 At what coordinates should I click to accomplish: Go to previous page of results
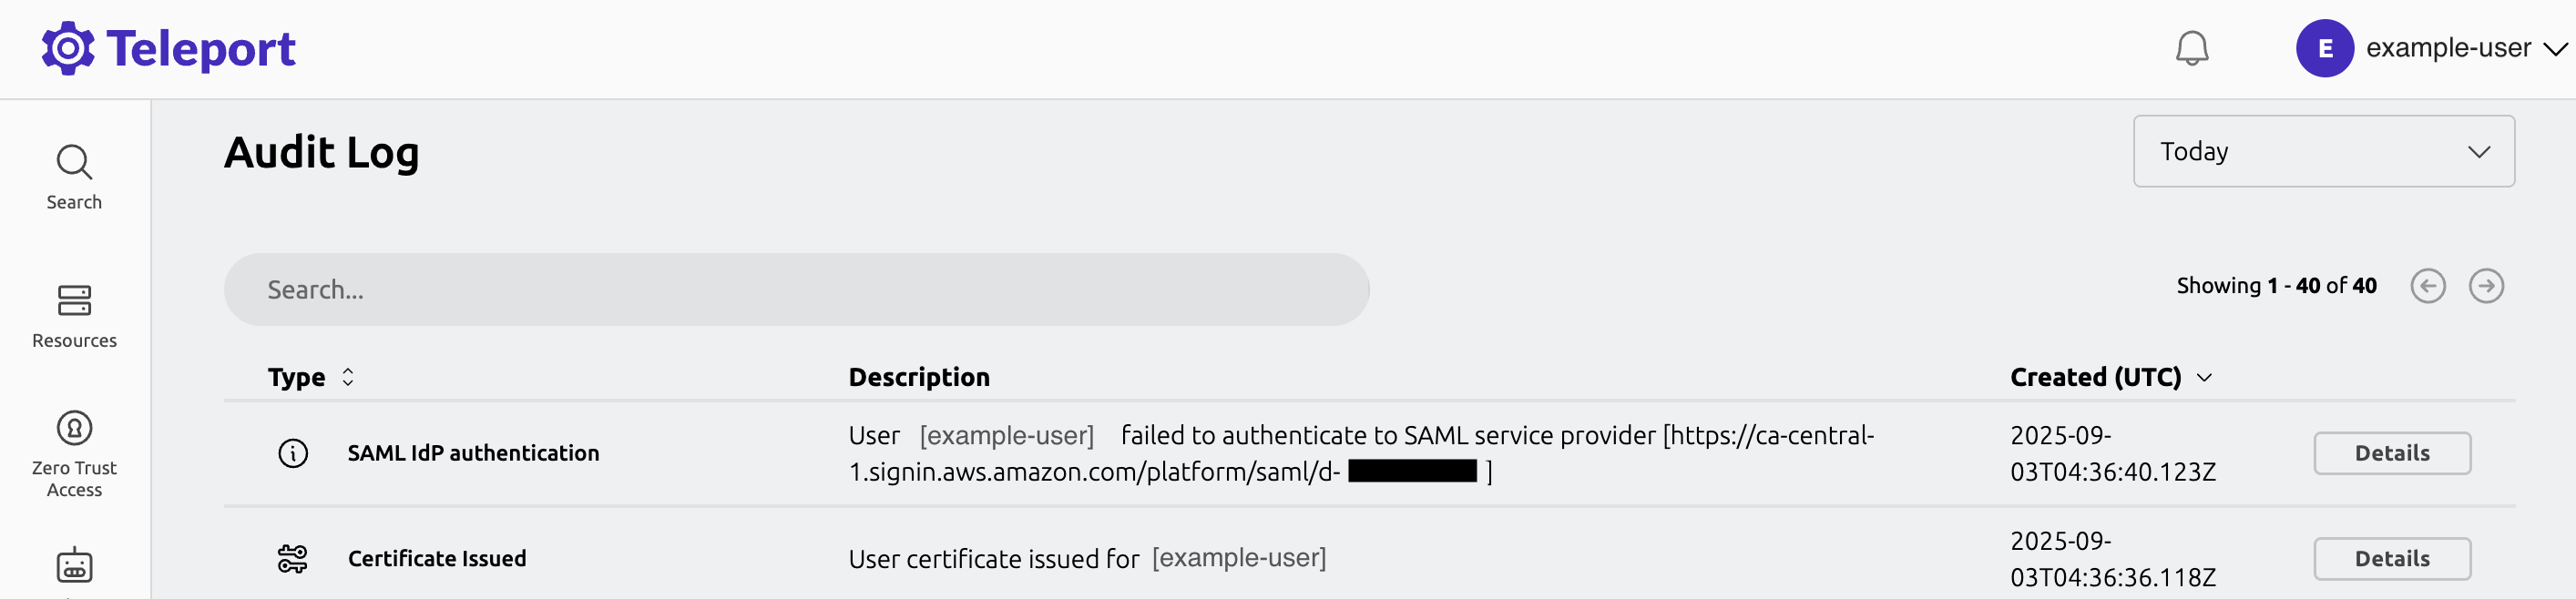click(x=2427, y=286)
